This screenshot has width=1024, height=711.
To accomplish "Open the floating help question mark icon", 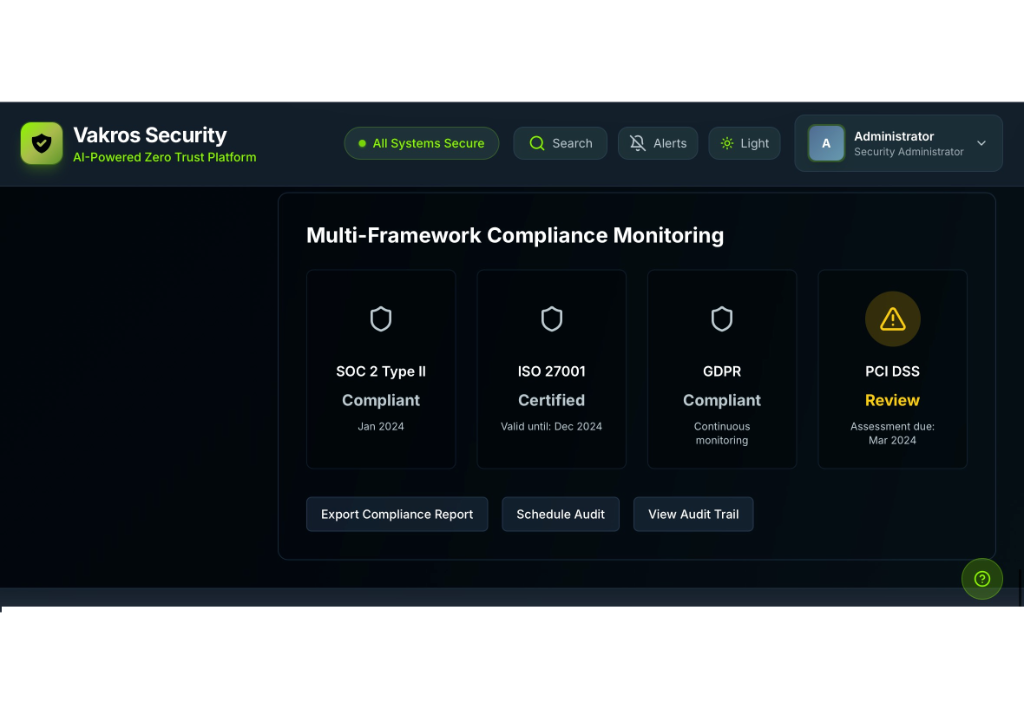I will coord(982,578).
